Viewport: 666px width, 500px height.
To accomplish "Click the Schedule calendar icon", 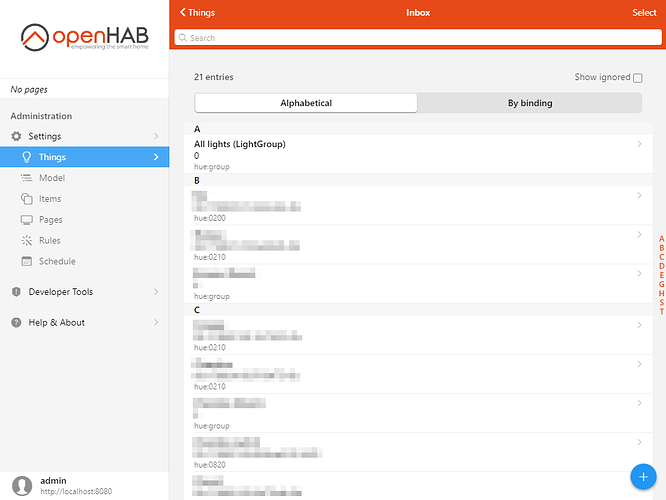I will tap(27, 262).
